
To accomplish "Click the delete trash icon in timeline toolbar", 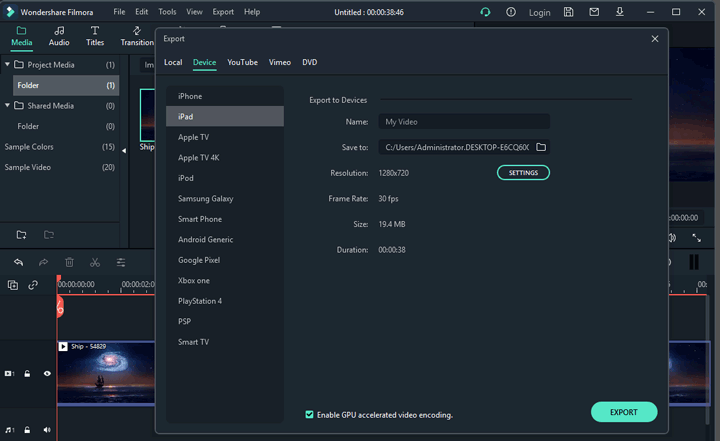I will (69, 263).
